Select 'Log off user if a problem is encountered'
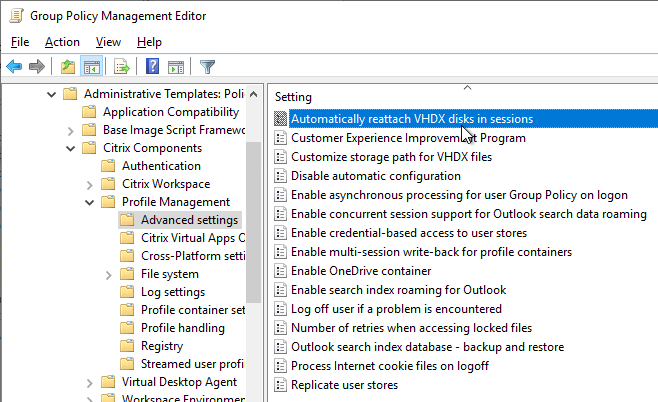Screen dimensions: 658x402 point(396,309)
